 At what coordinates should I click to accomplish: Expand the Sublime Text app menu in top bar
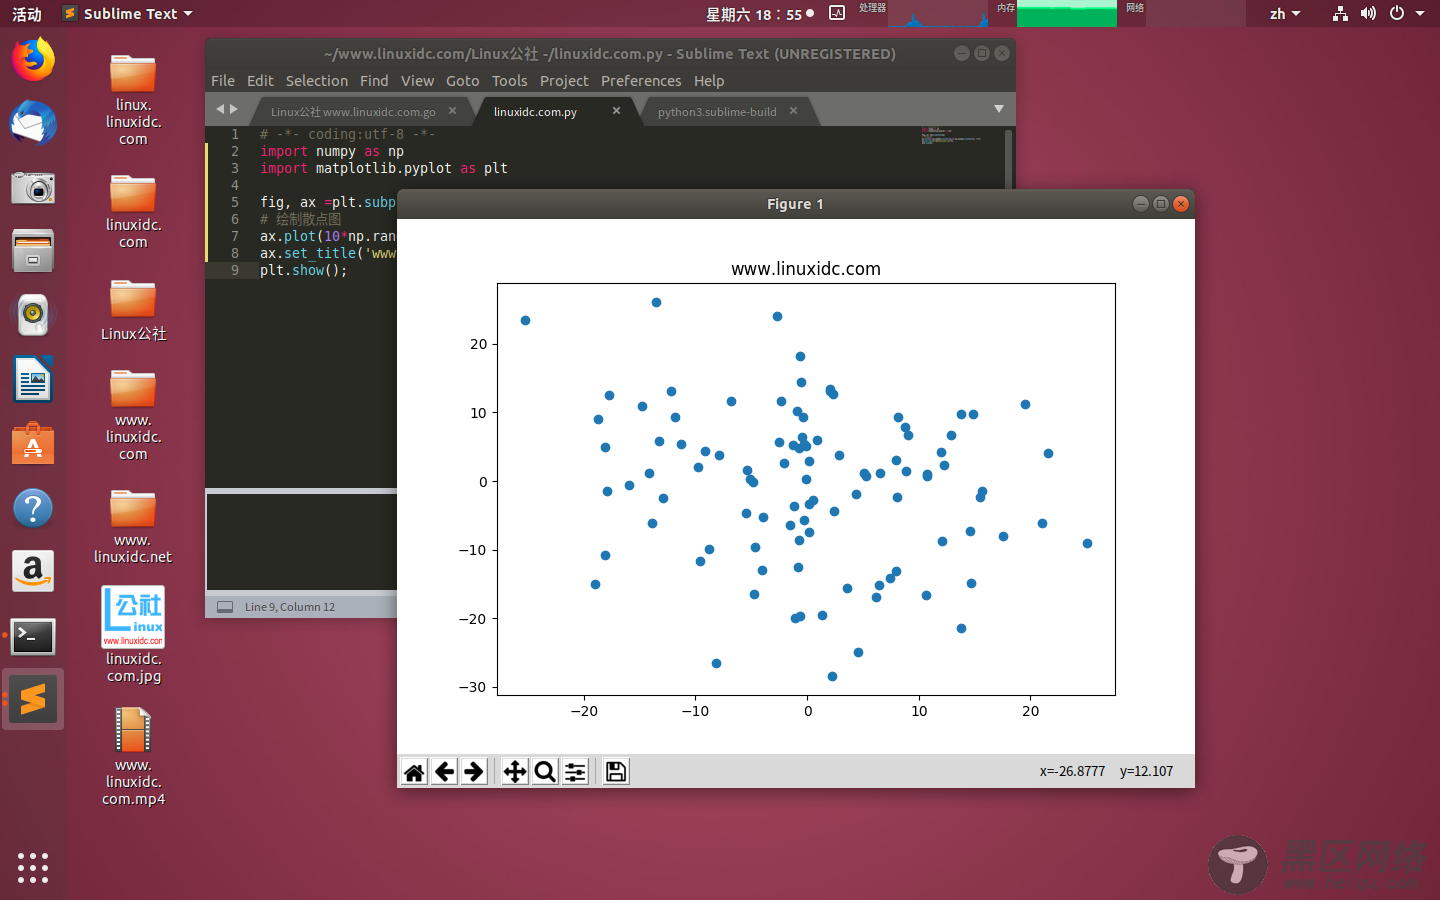127,14
